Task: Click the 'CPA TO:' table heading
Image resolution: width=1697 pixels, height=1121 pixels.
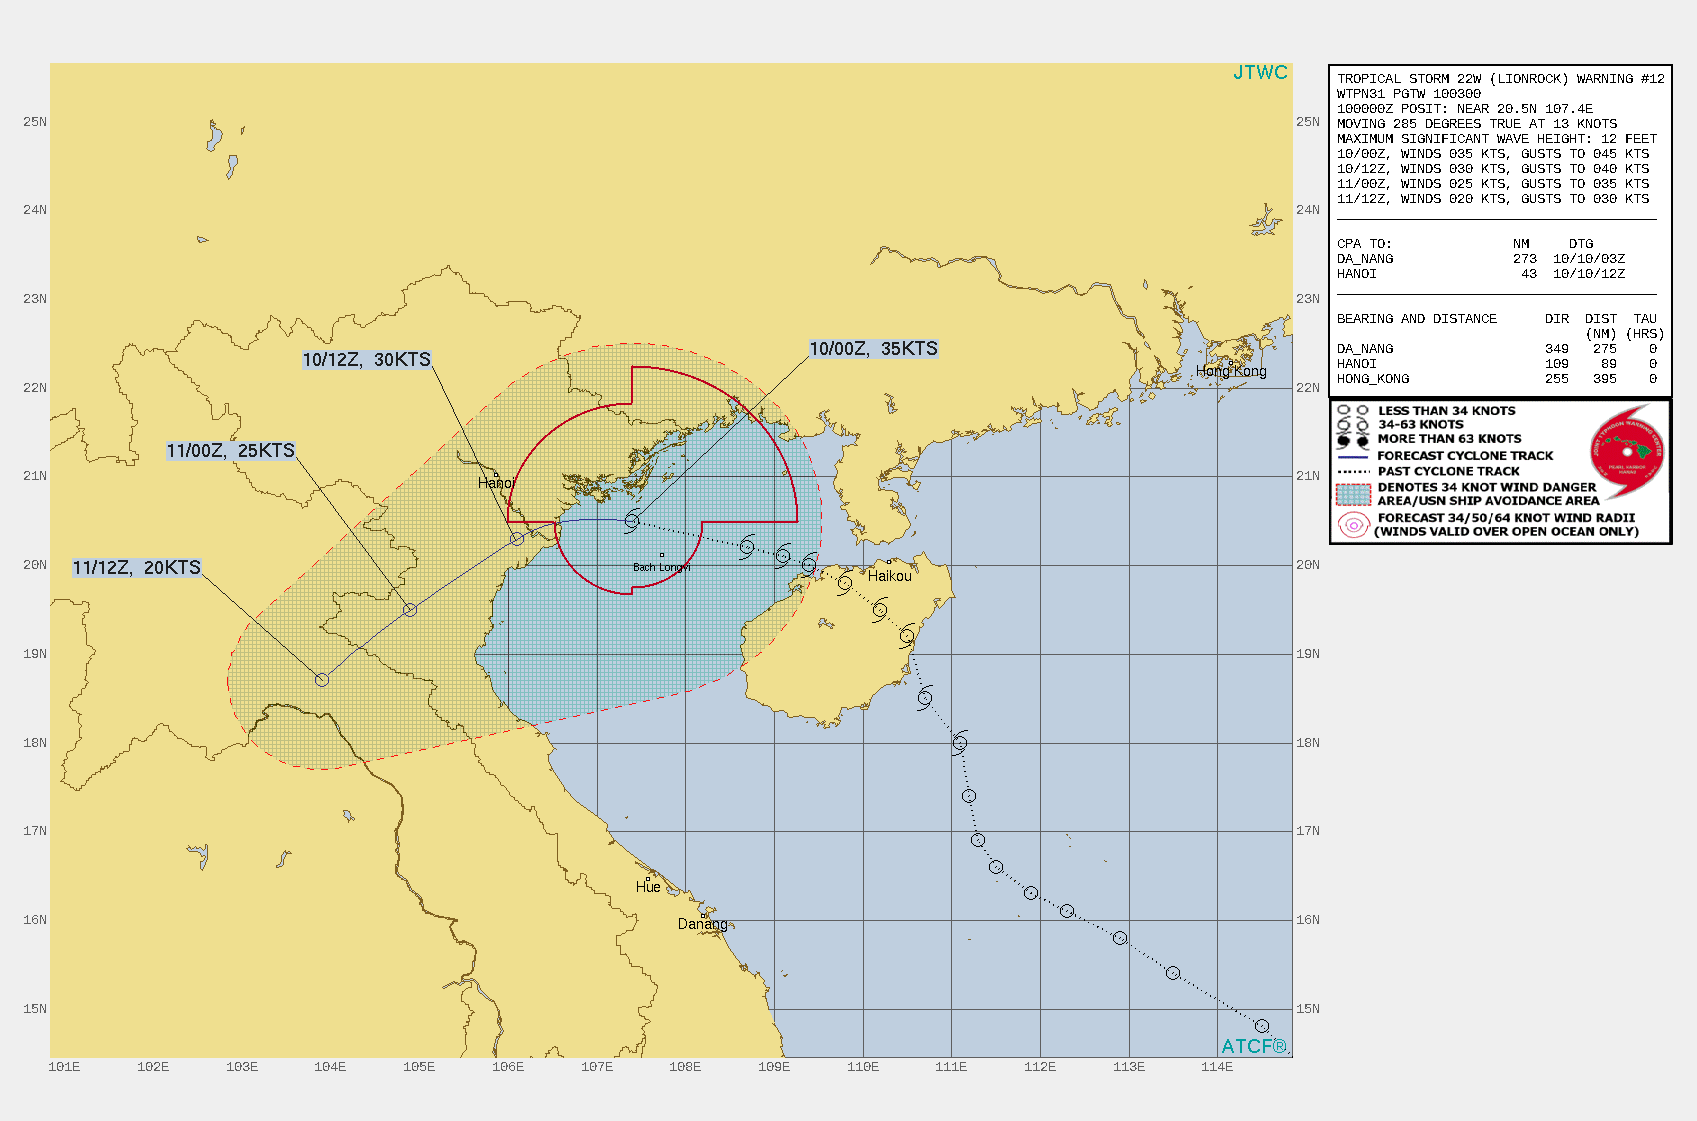Action: pos(1364,244)
